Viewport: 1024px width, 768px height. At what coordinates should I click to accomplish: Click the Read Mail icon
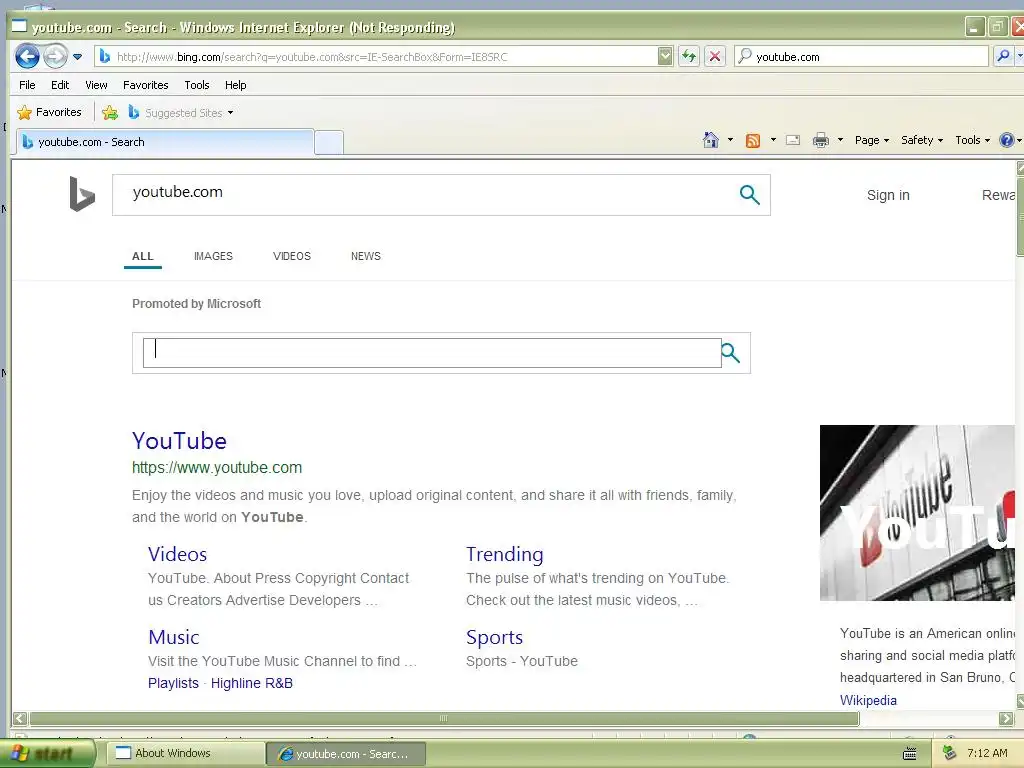pyautogui.click(x=793, y=140)
